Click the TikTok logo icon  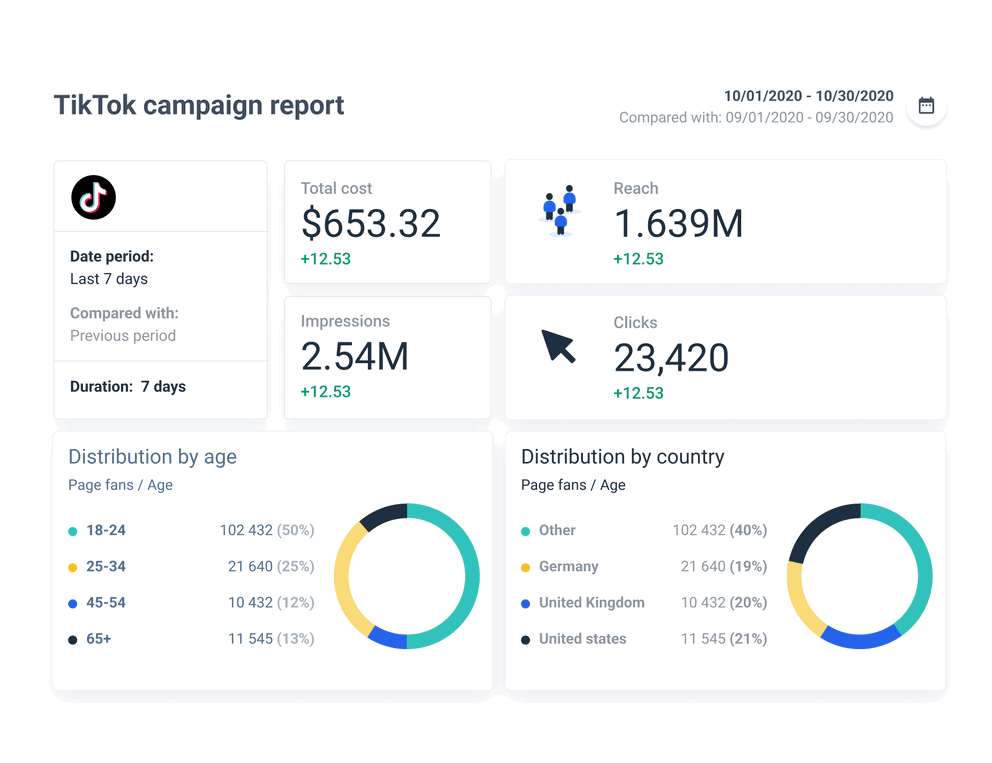pyautogui.click(x=92, y=197)
